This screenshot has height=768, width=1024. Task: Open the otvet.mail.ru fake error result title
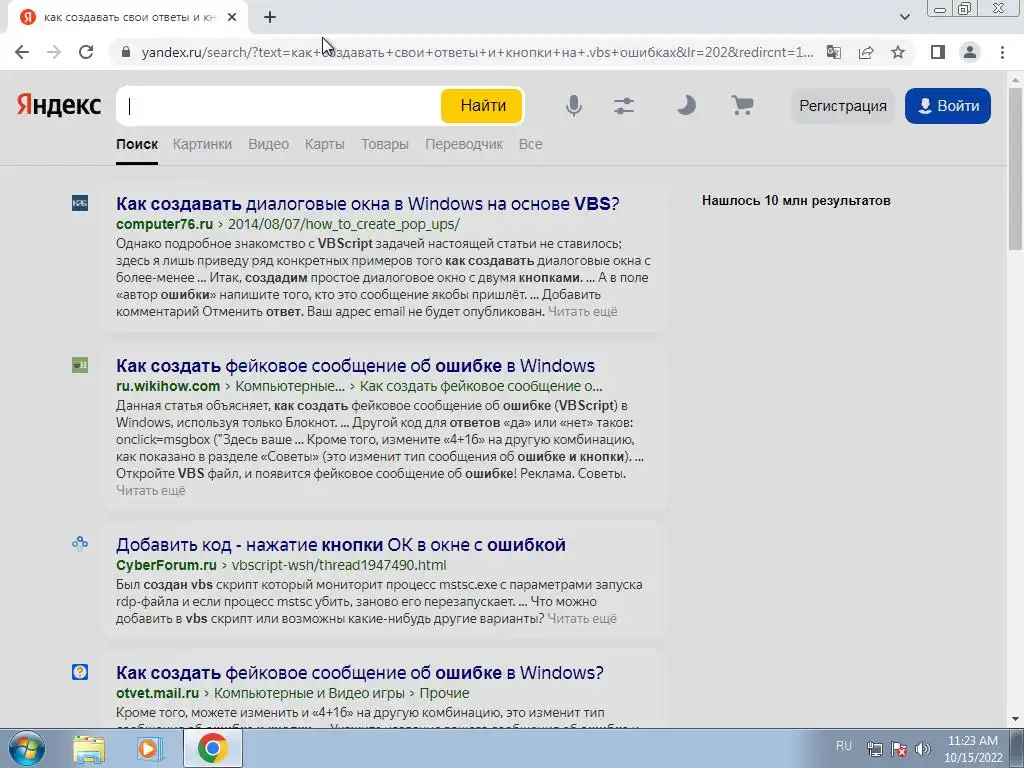point(360,673)
